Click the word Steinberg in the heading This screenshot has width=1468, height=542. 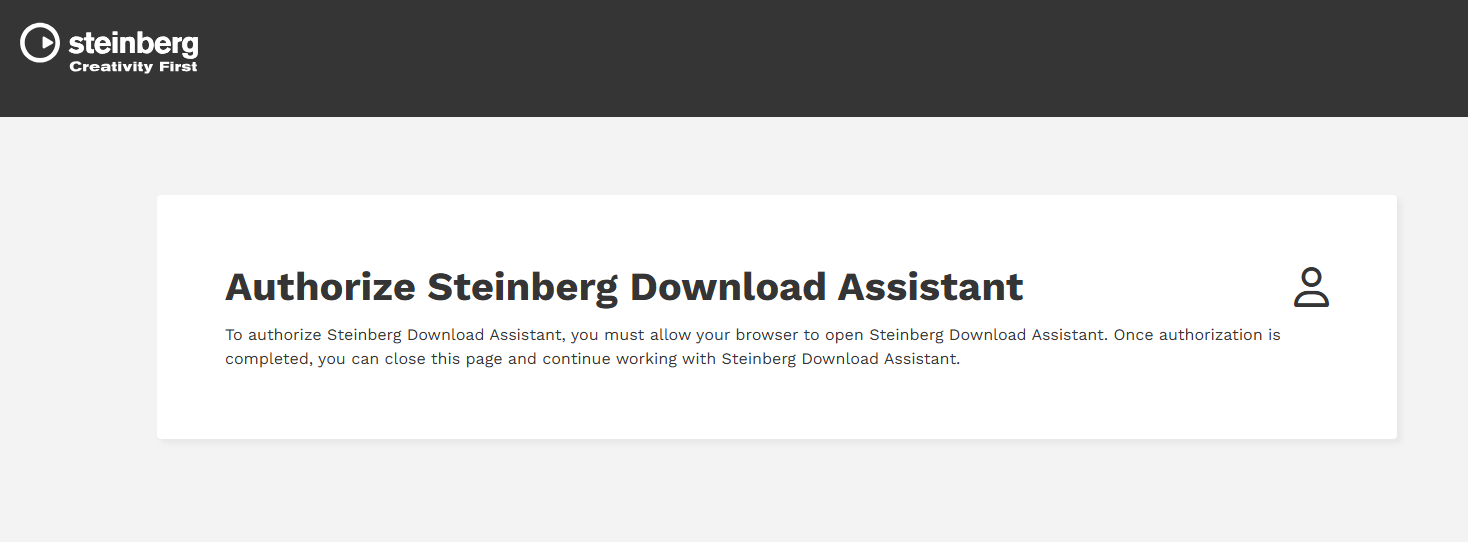click(x=523, y=287)
